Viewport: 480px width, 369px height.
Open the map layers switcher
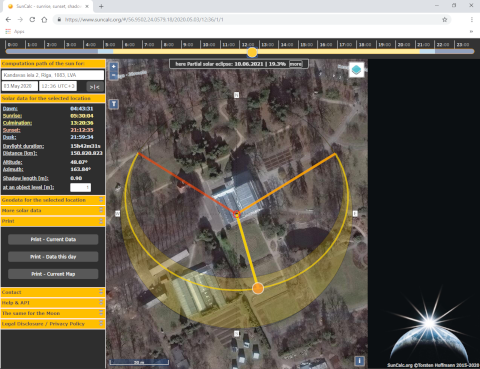(356, 70)
